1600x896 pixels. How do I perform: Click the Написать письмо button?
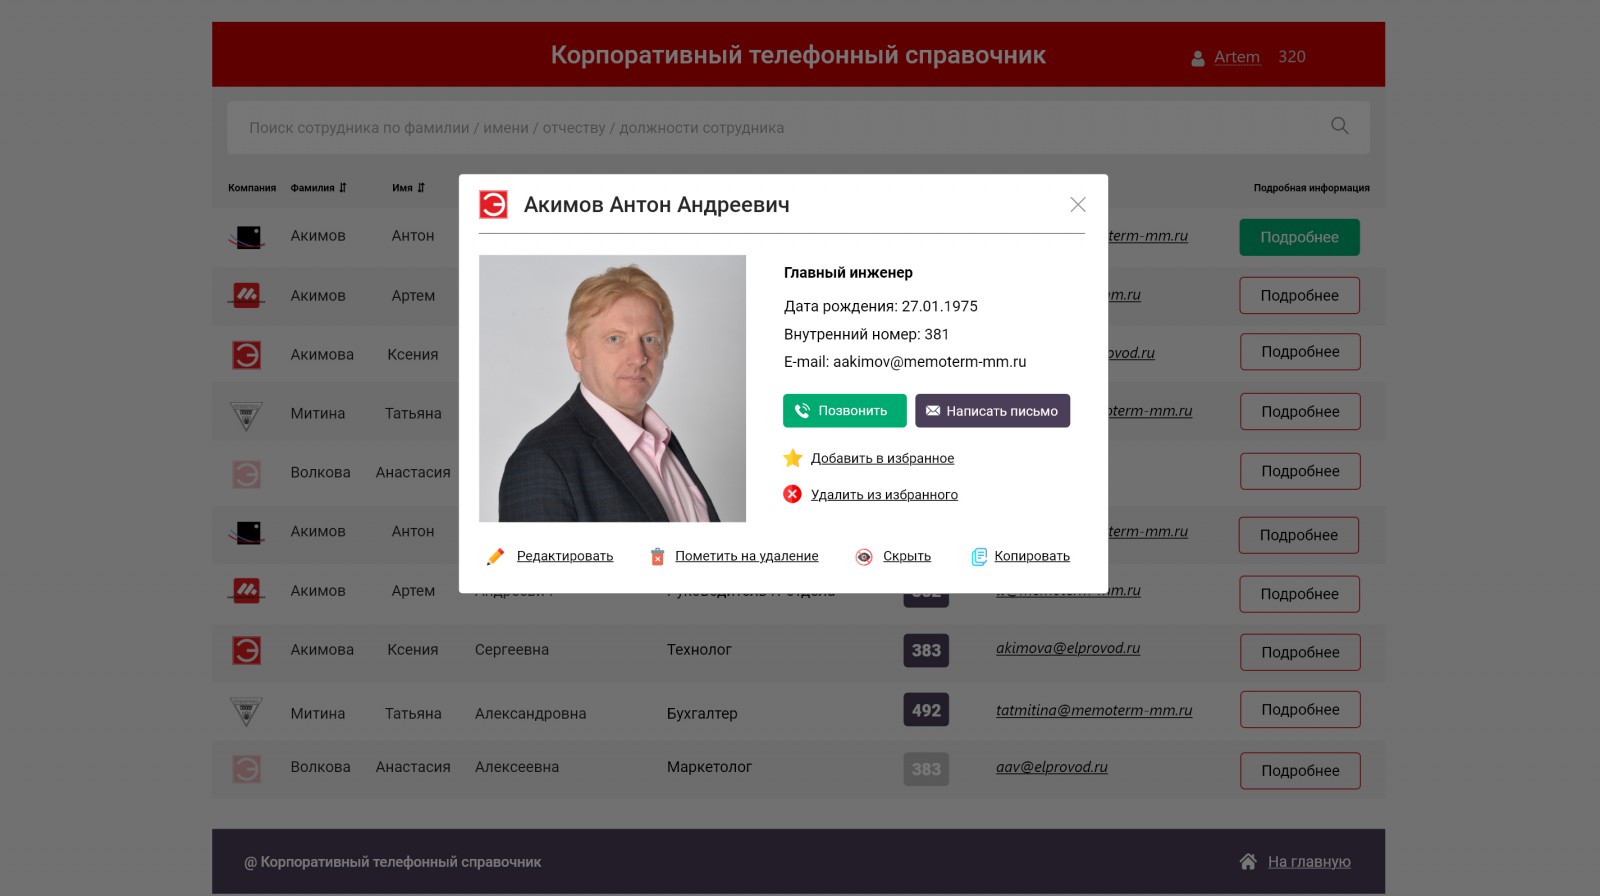(992, 411)
